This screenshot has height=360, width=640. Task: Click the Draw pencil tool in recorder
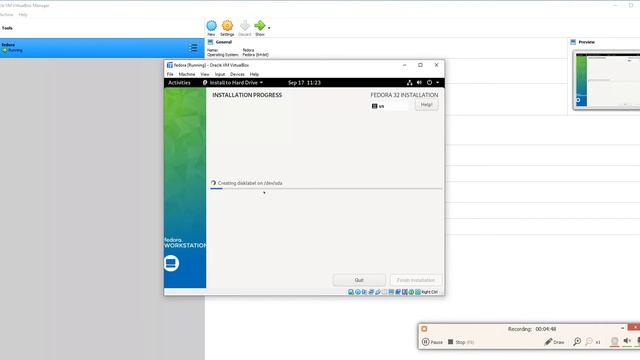click(x=554, y=342)
